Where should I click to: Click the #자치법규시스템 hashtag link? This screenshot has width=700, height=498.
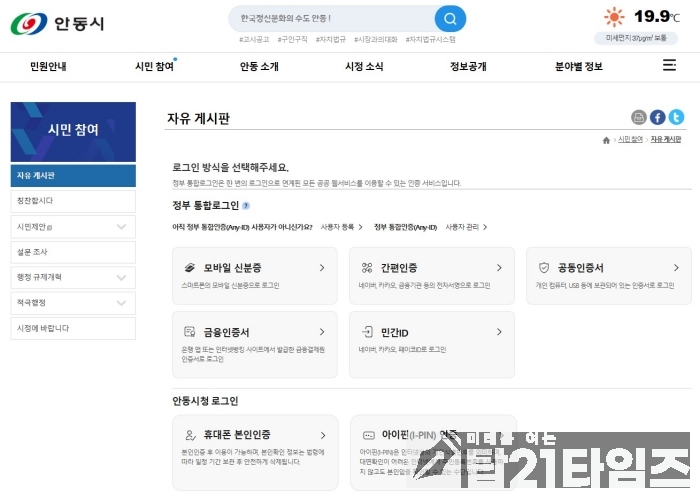(x=430, y=39)
